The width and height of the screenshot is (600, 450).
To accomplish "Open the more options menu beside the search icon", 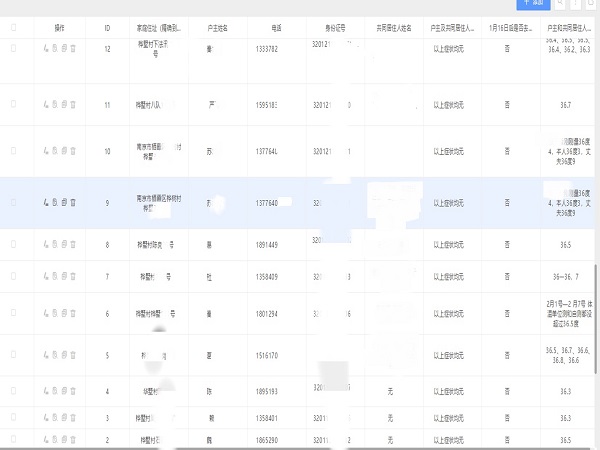I will pyautogui.click(x=575, y=4).
